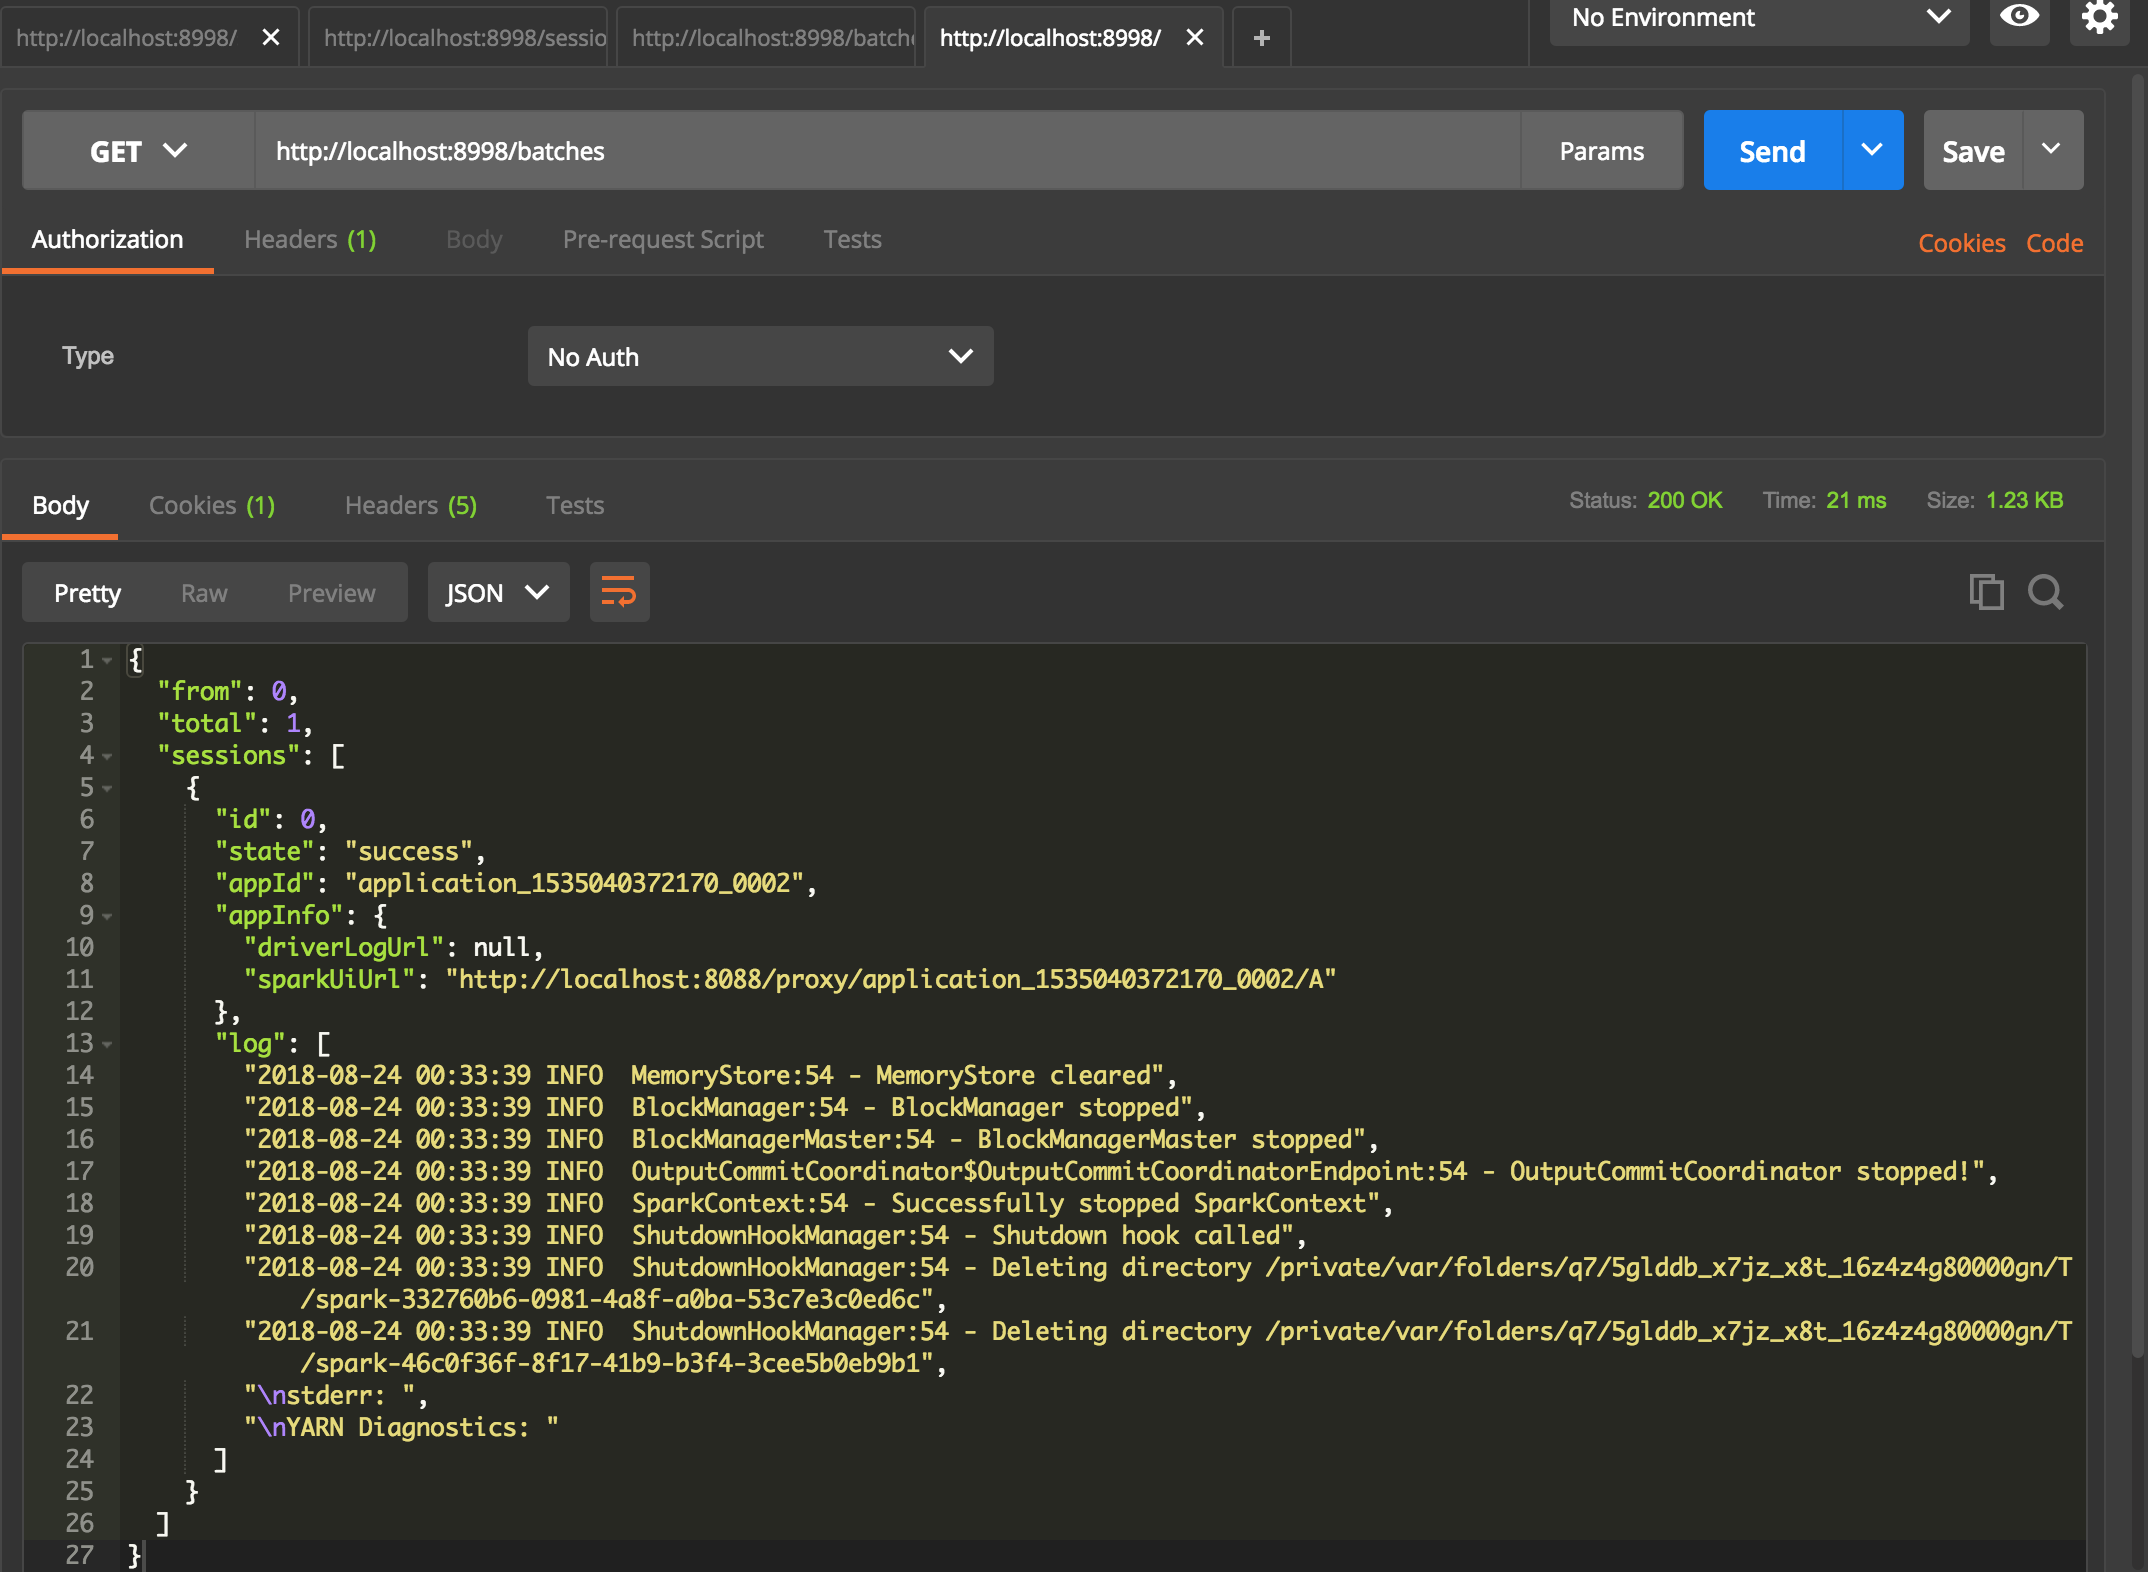Click the 1.23 KB size value
2148x1572 pixels.
(x=2024, y=500)
